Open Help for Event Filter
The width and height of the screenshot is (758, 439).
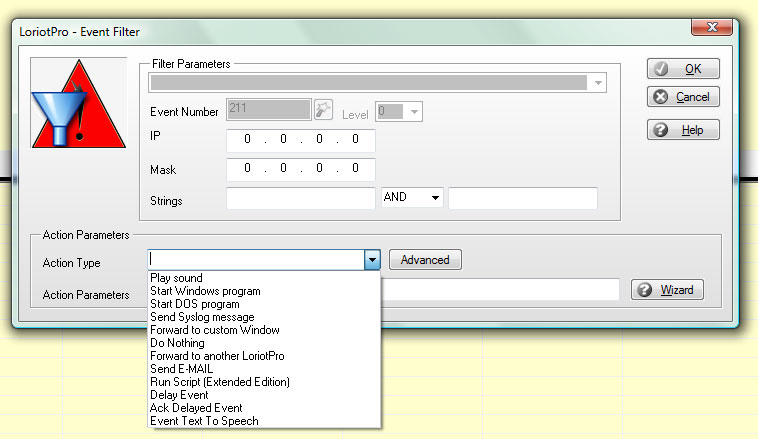pos(683,130)
